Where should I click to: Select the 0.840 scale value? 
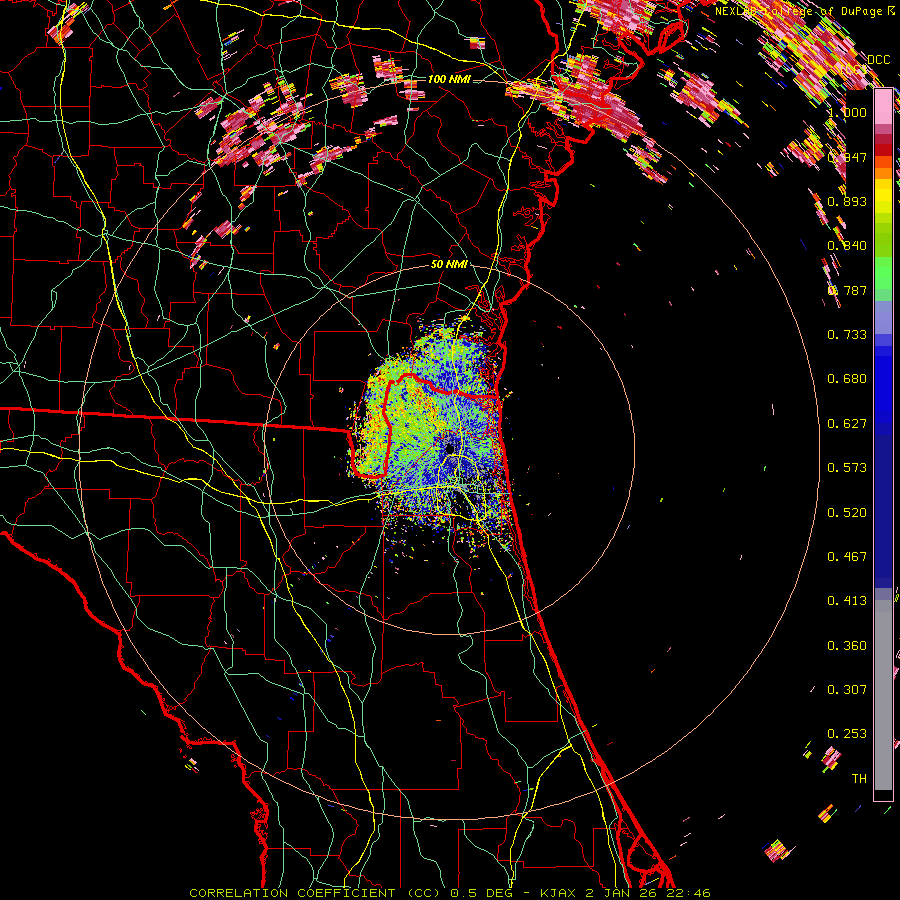(847, 246)
